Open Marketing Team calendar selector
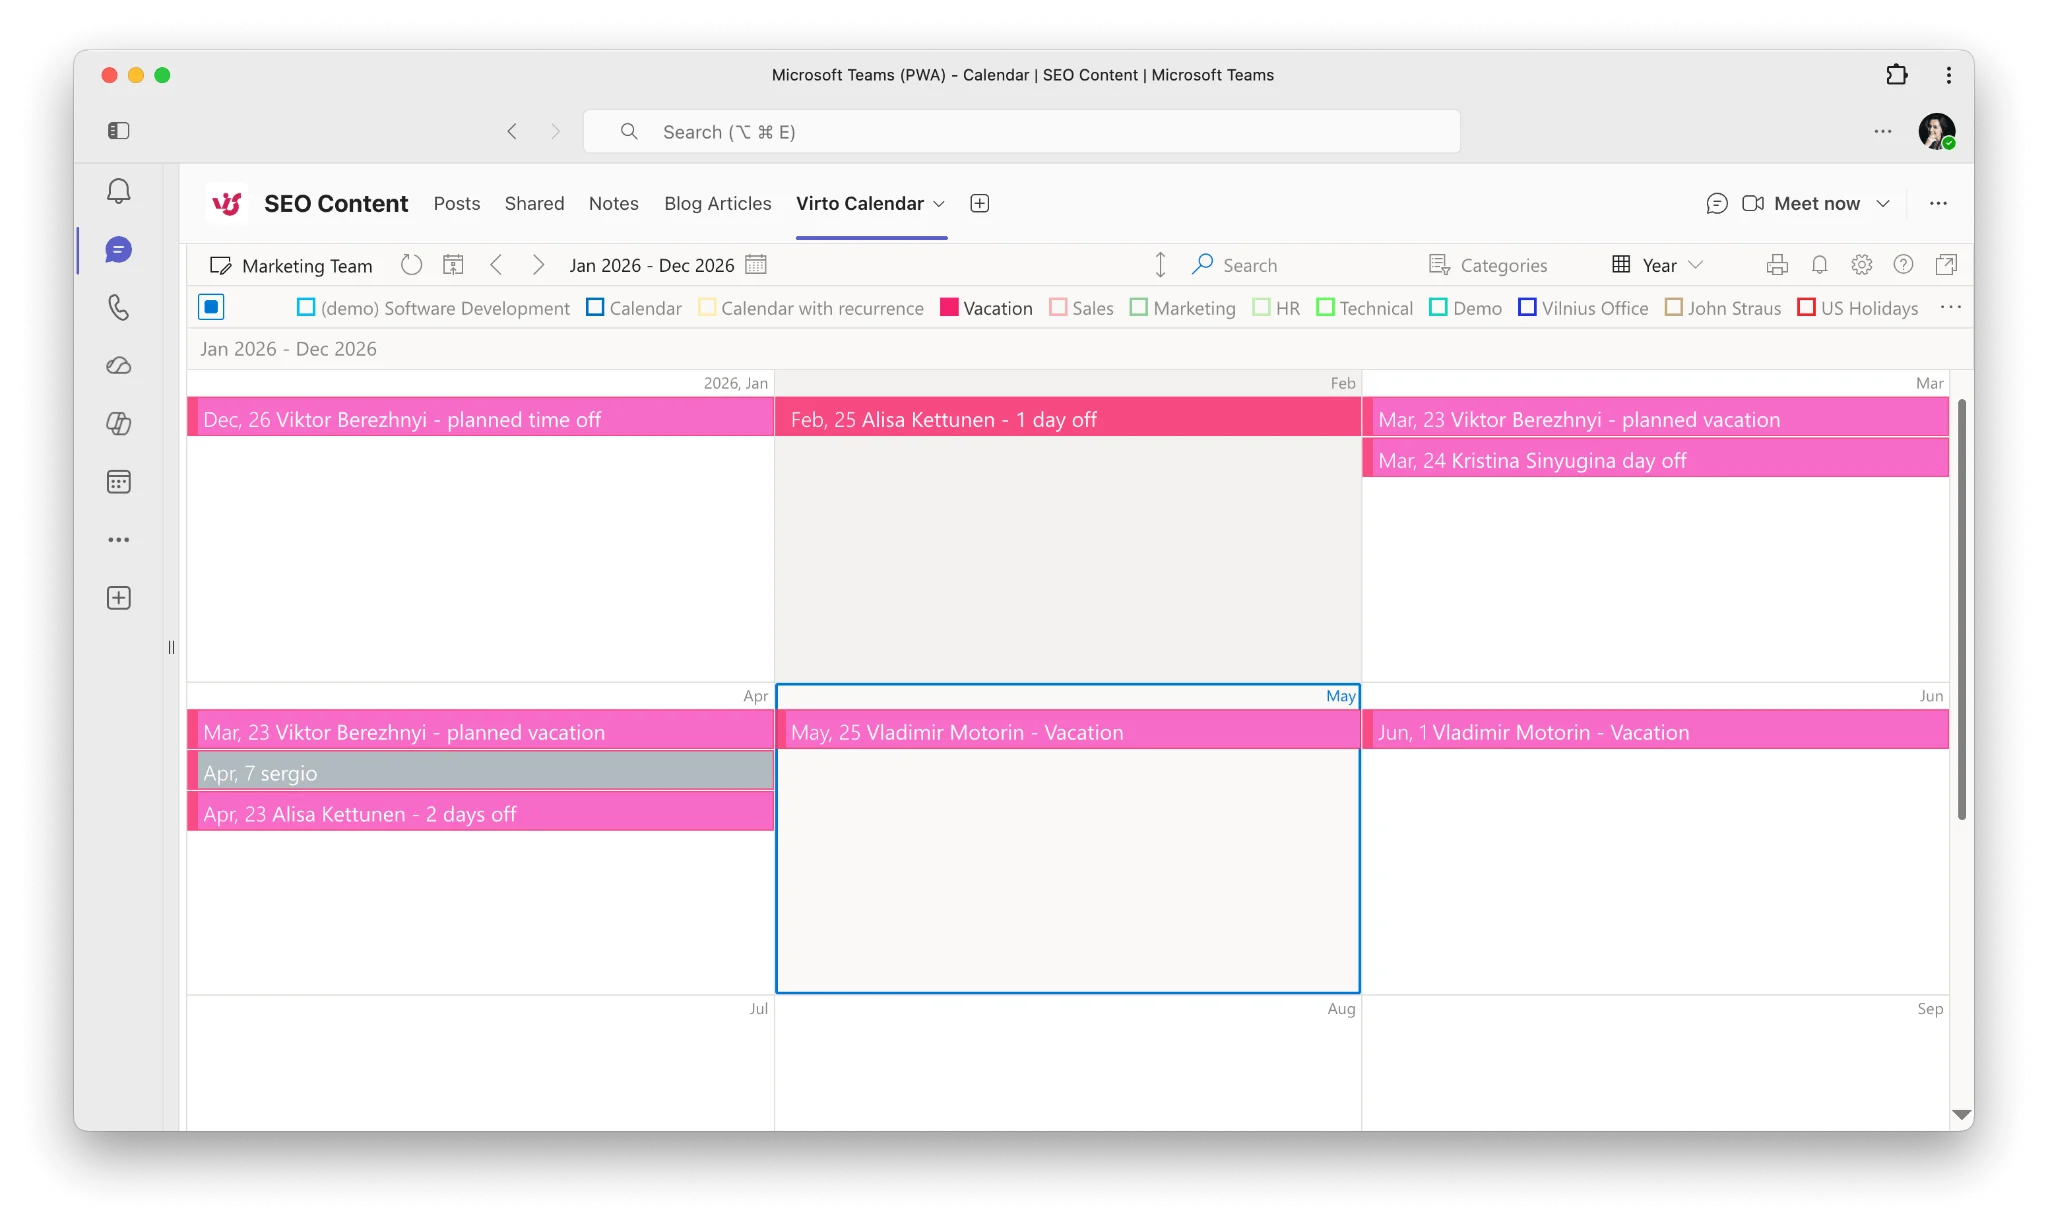This screenshot has height=1229, width=2048. pos(290,266)
